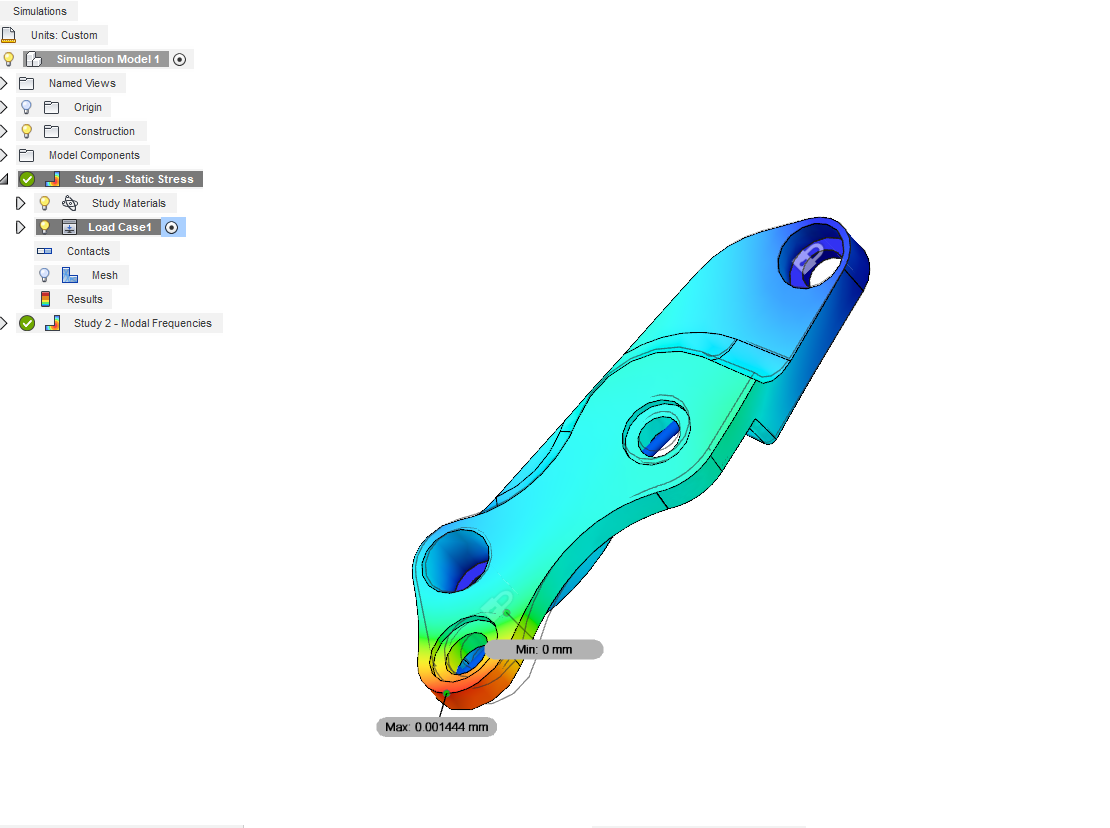Select the Model Components folder item

pyautogui.click(x=94, y=155)
